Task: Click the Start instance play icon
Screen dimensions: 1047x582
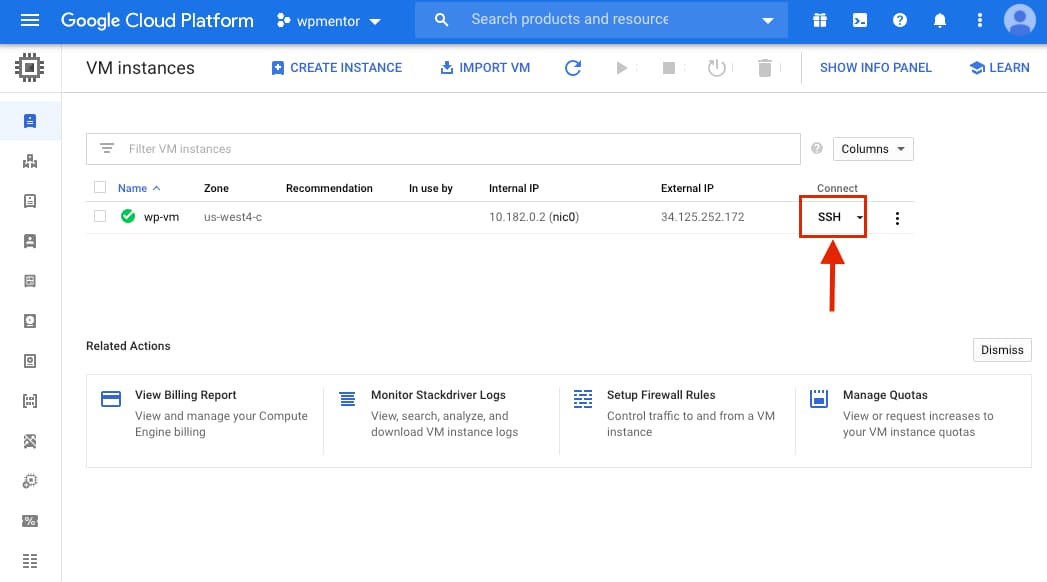Action: click(x=622, y=67)
